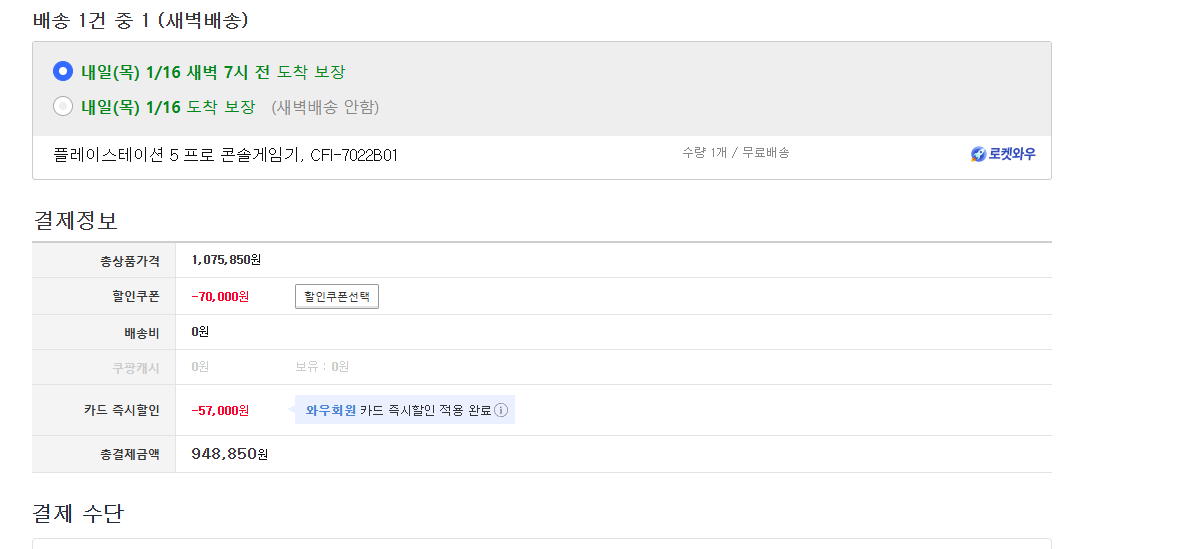Click the blue 와우회원 text
This screenshot has height=549, width=1179.
tap(331, 410)
